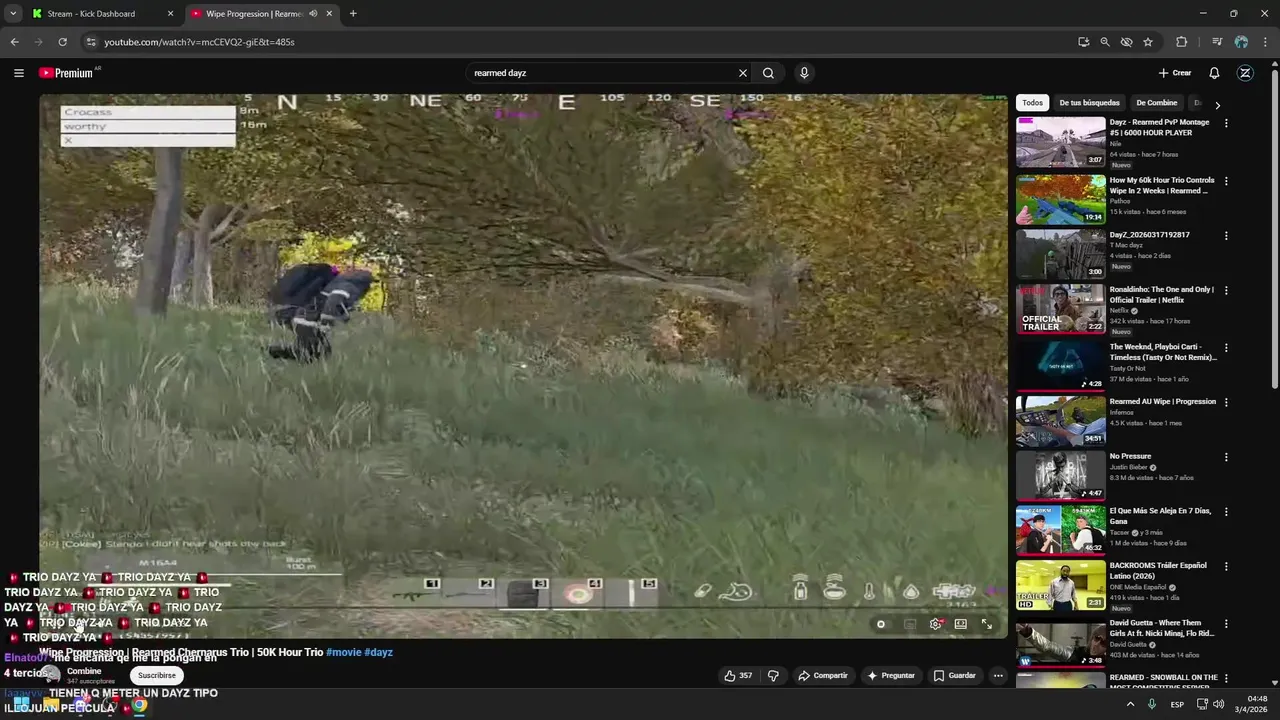The height and width of the screenshot is (720, 1280).
Task: Go back in browser history
Action: [x=14, y=42]
